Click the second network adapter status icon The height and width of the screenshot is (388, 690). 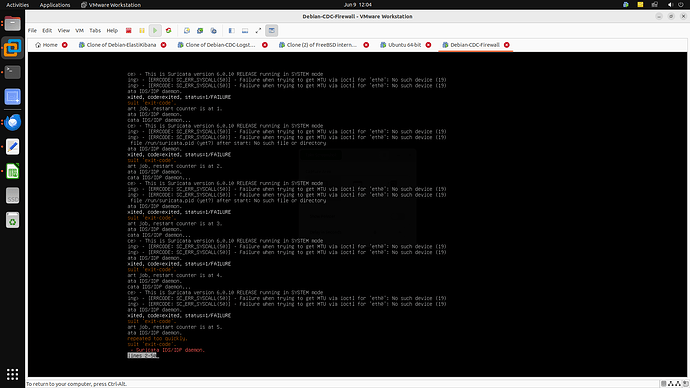click(x=678, y=384)
